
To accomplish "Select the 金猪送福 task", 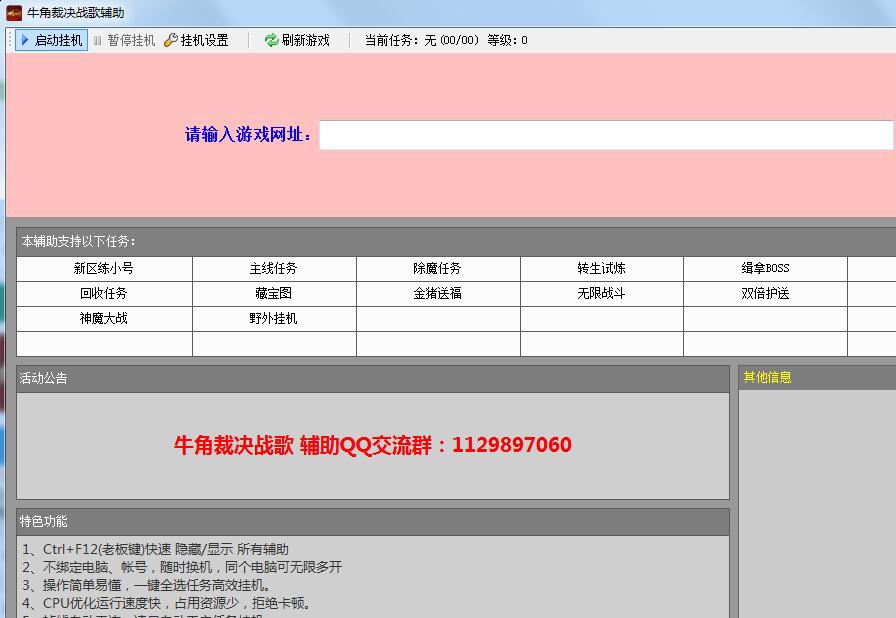I will click(438, 295).
